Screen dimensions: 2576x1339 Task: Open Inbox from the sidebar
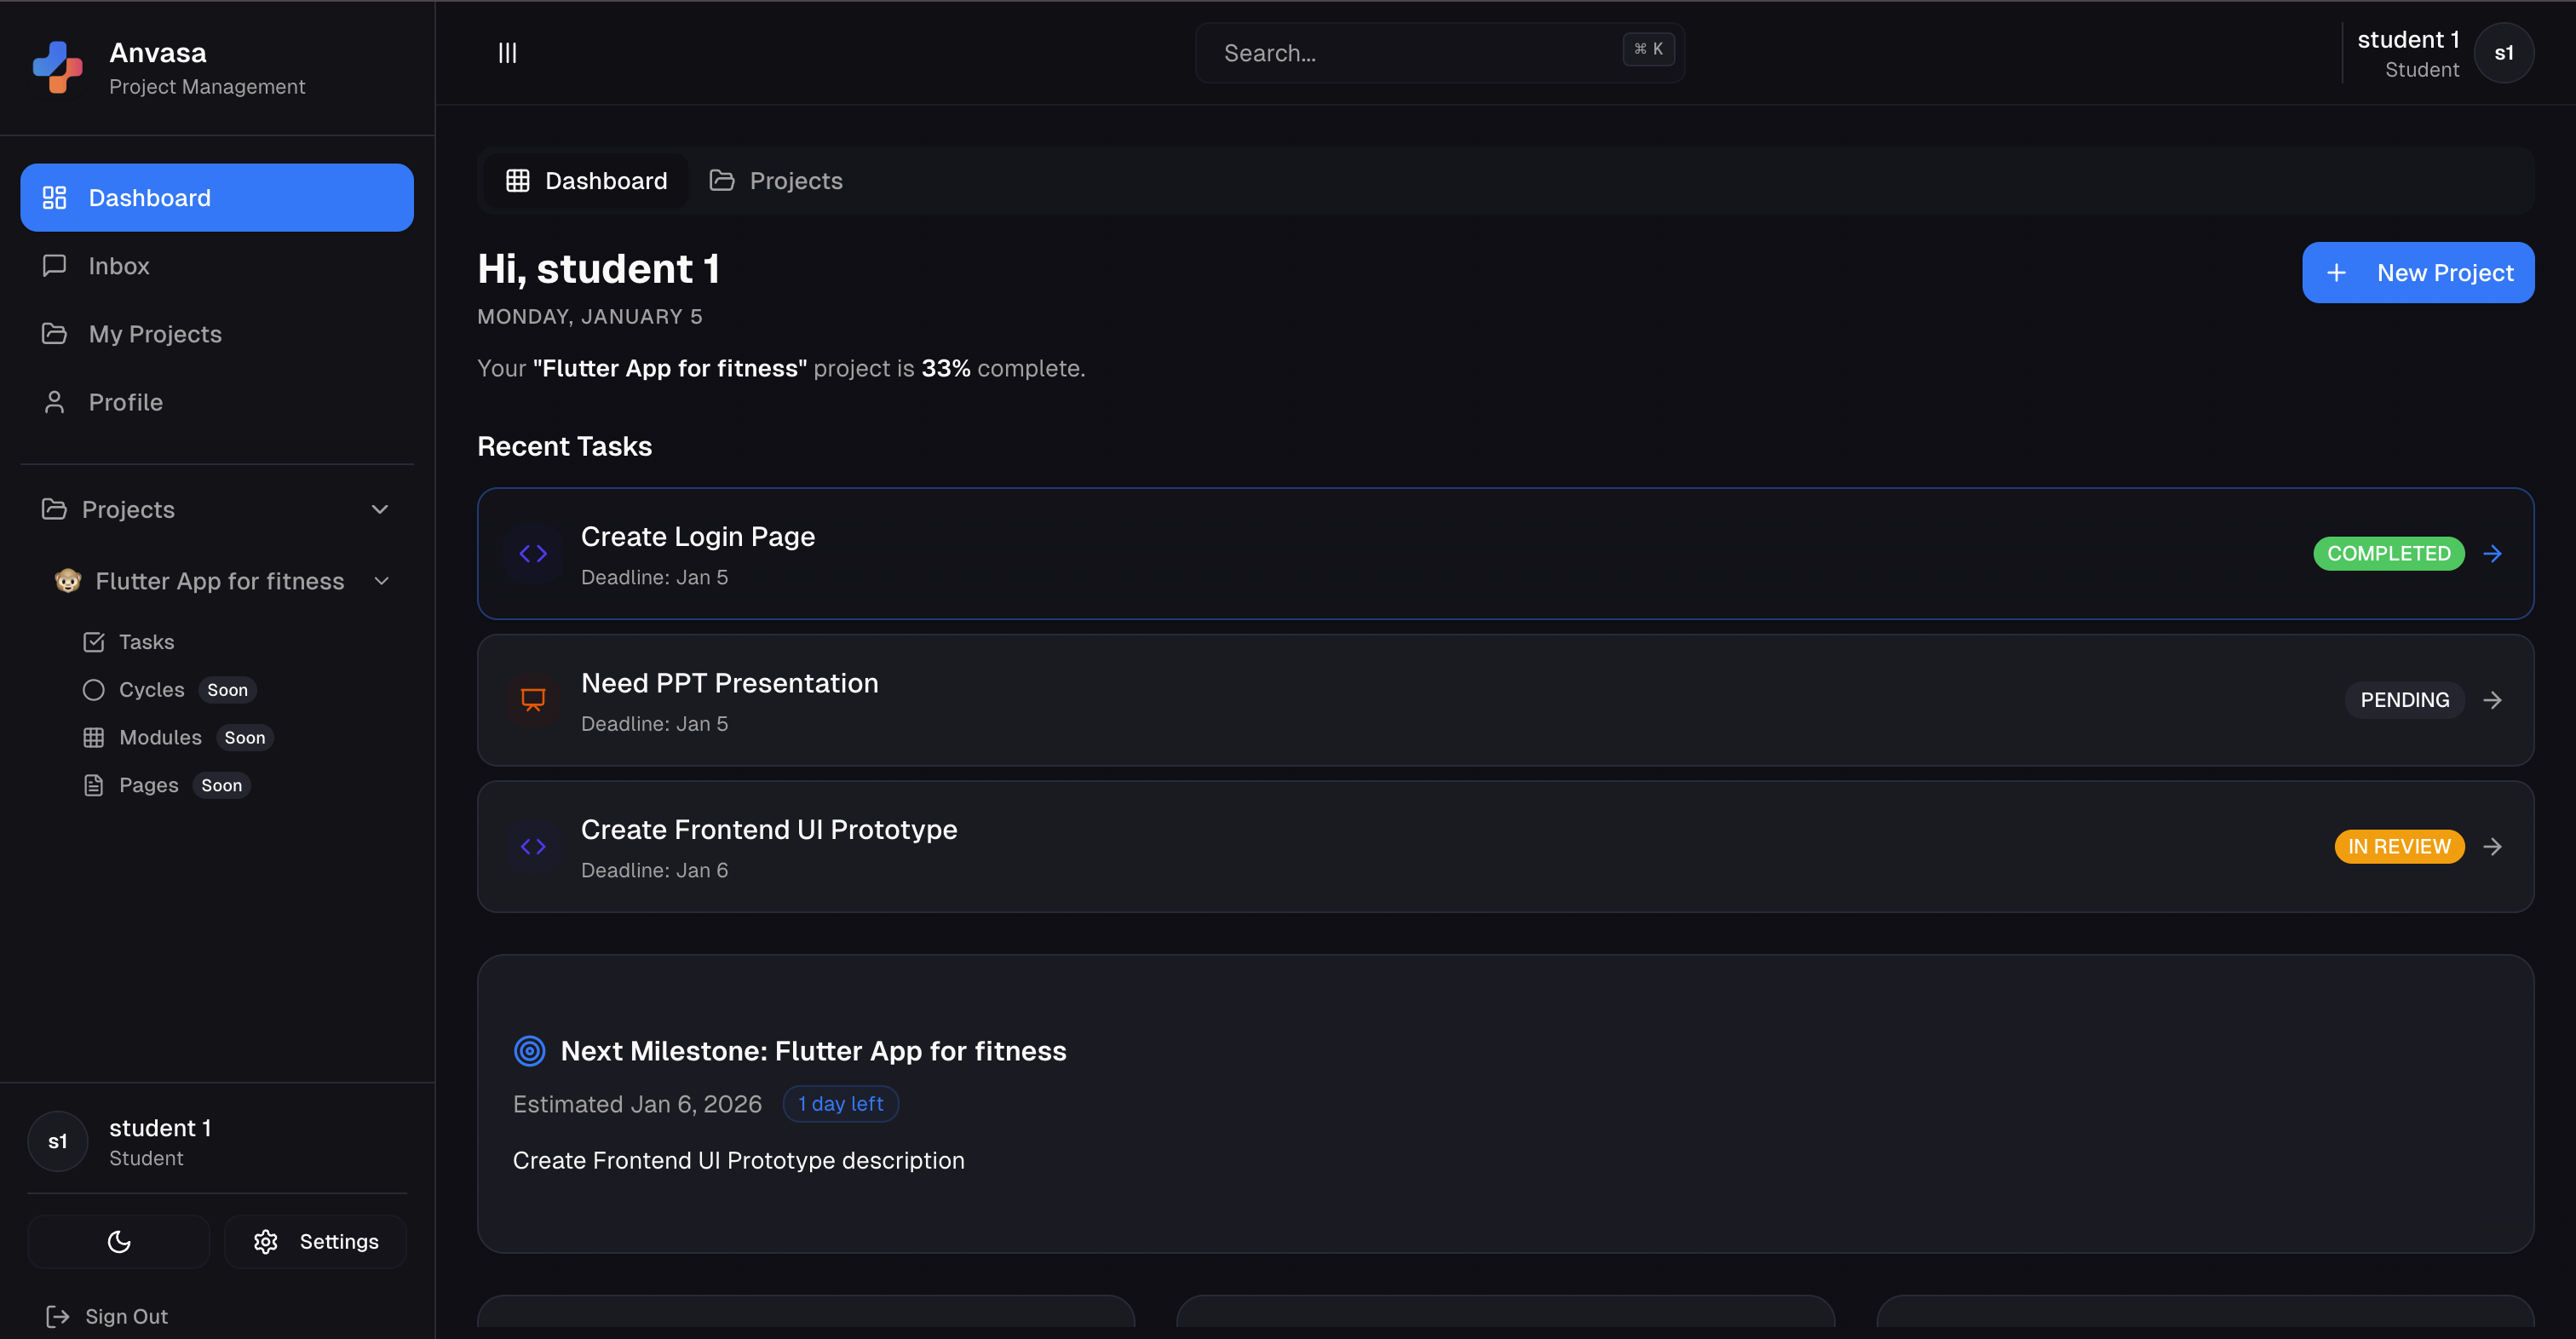[118, 266]
